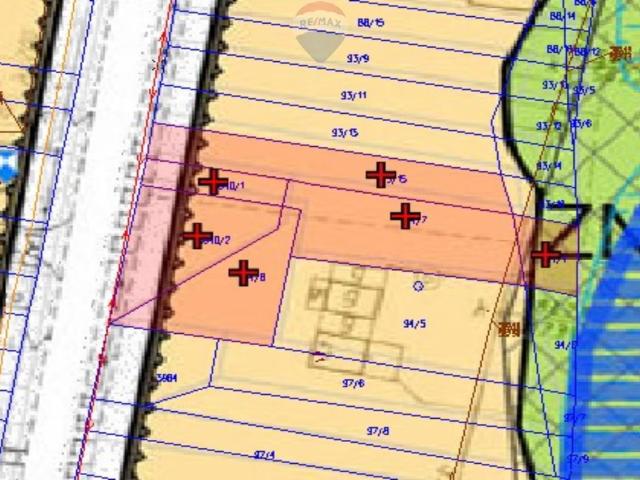This screenshot has width=640, height=480.
Task: Click the blue circular icon on left edge
Action: pos(6,163)
